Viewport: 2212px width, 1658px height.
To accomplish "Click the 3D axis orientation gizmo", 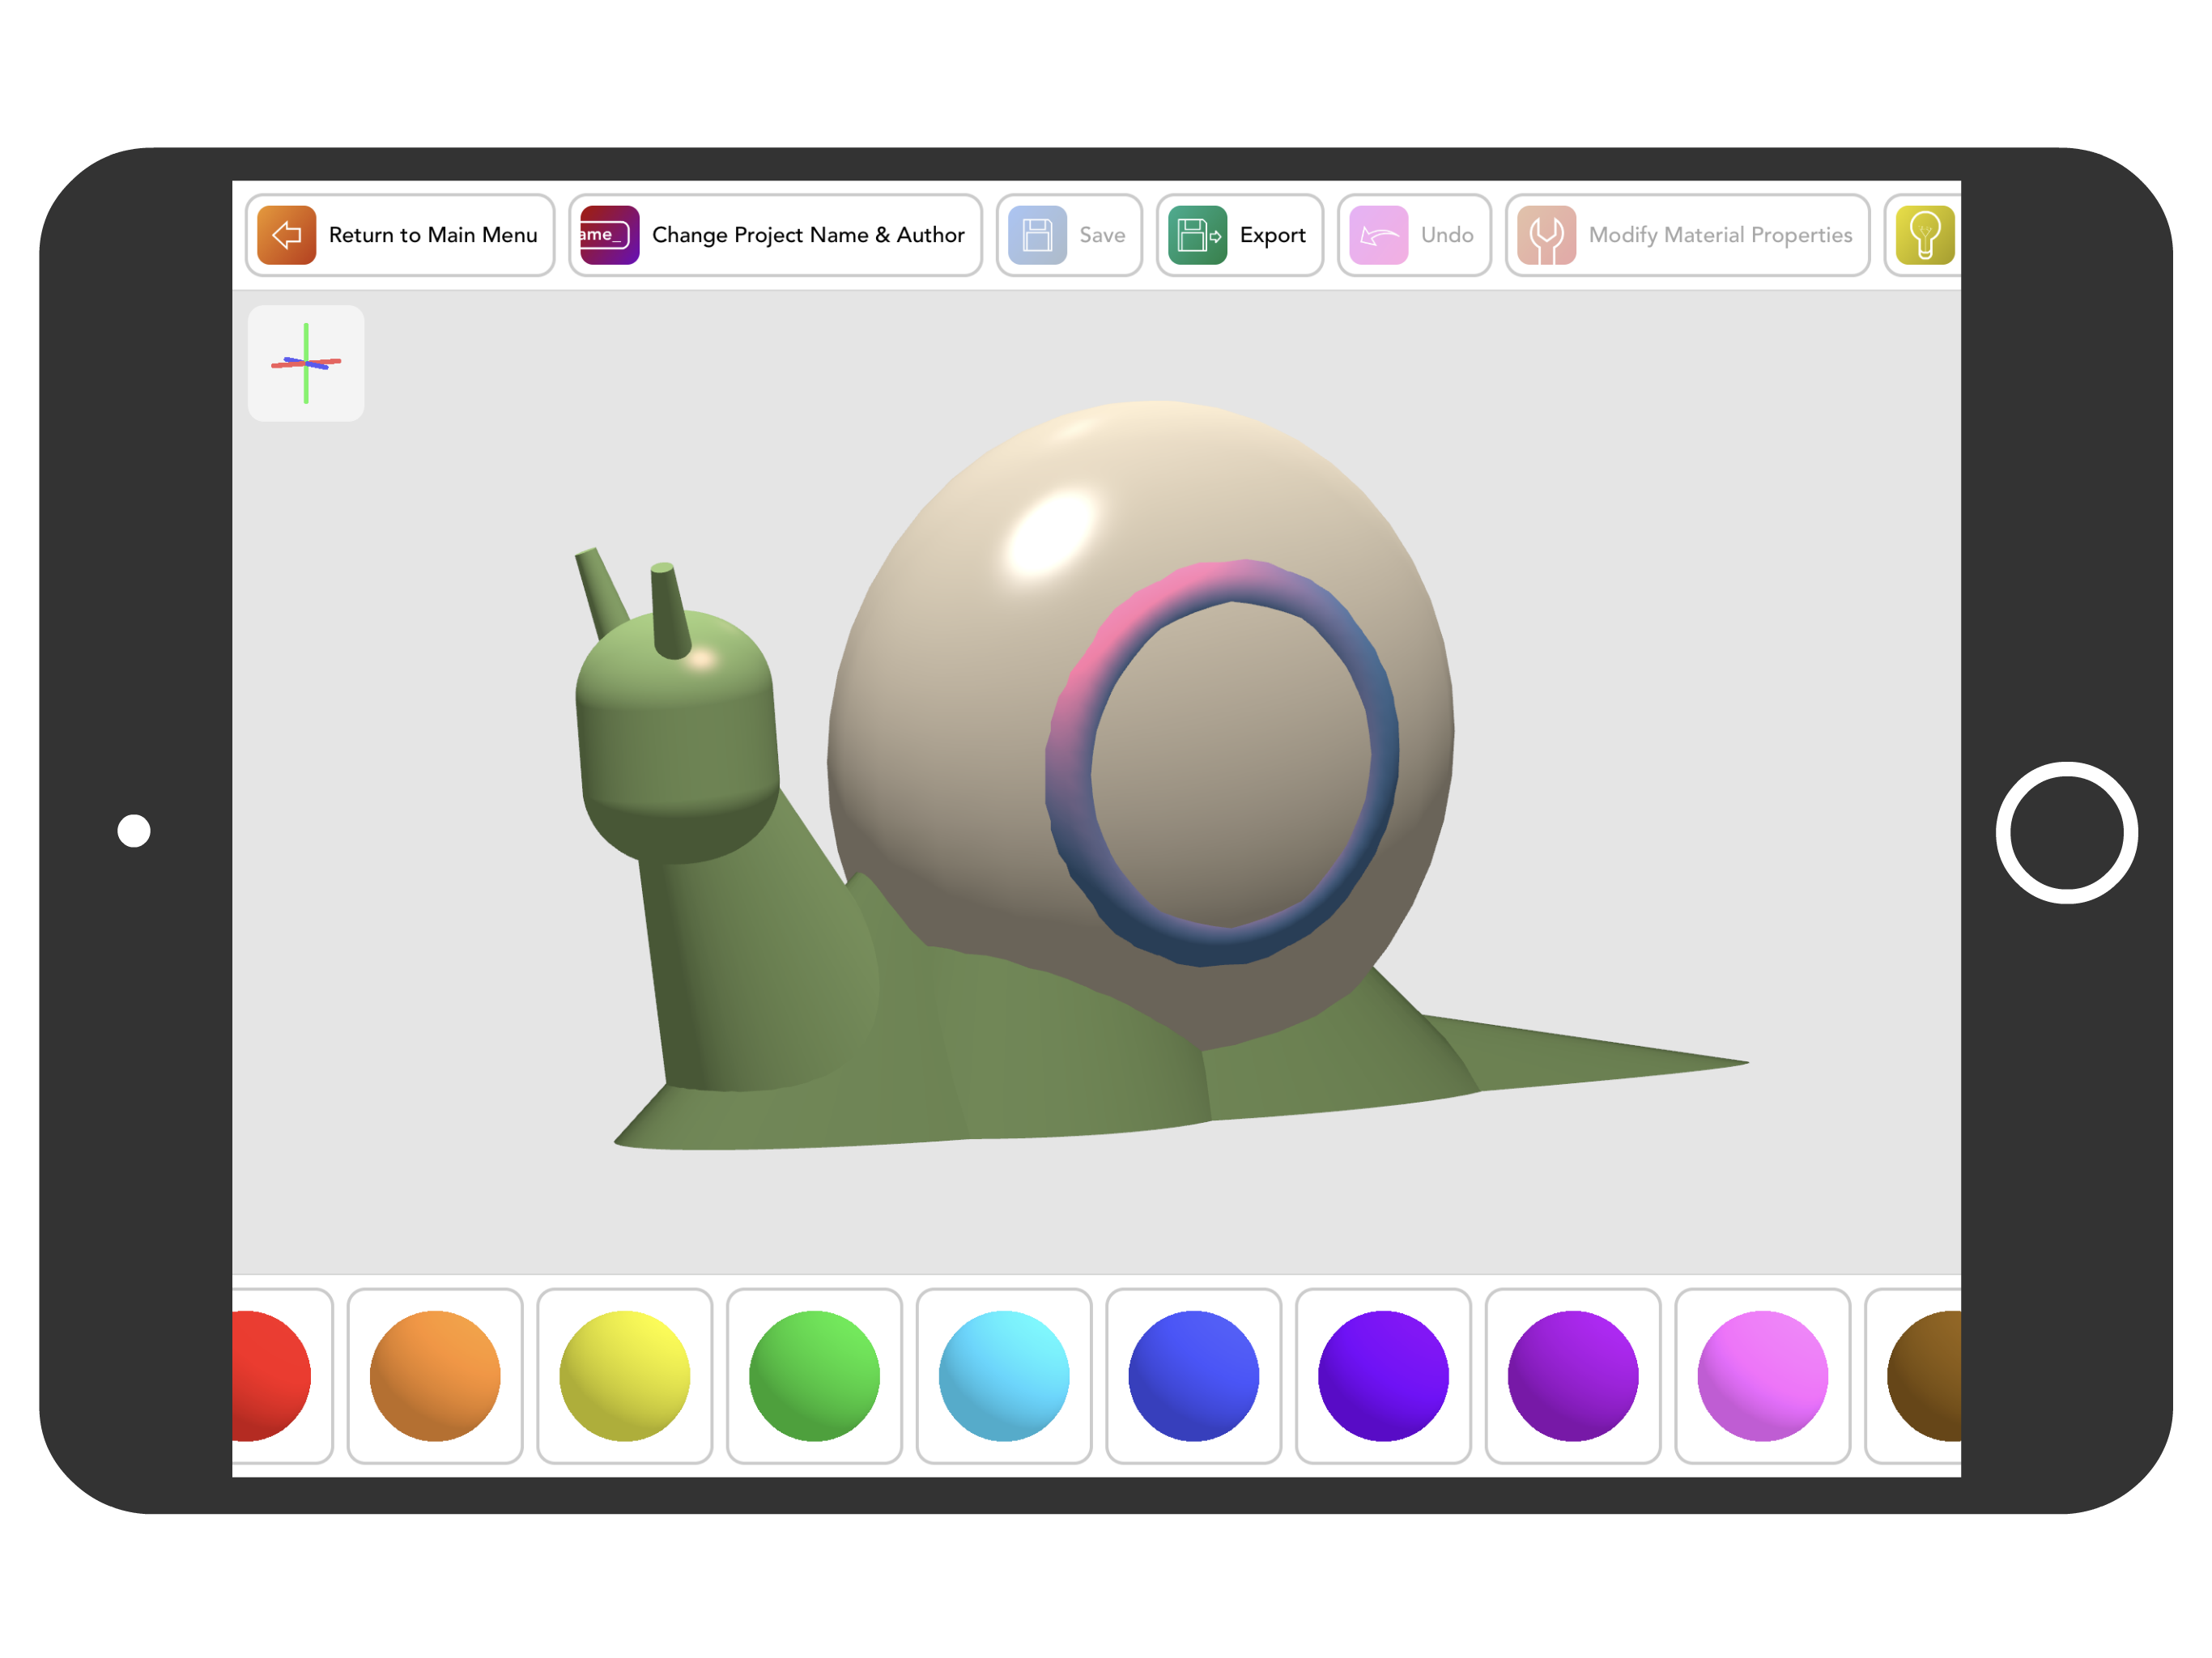I will 306,363.
